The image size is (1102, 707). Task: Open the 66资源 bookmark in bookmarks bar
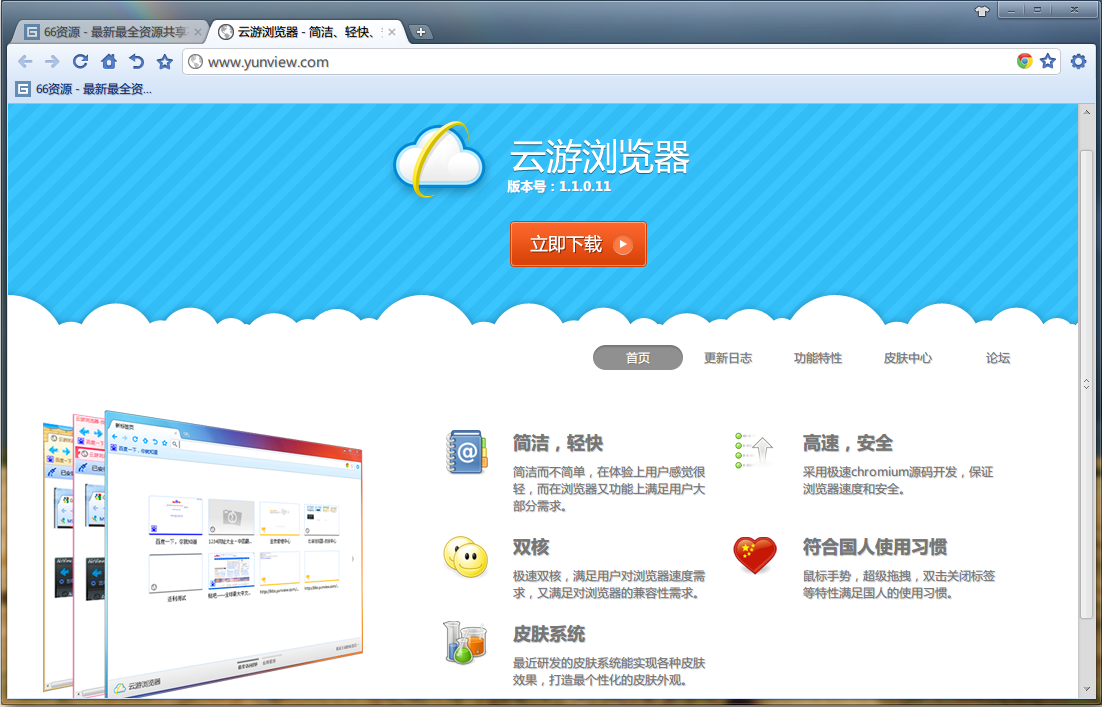coord(84,89)
